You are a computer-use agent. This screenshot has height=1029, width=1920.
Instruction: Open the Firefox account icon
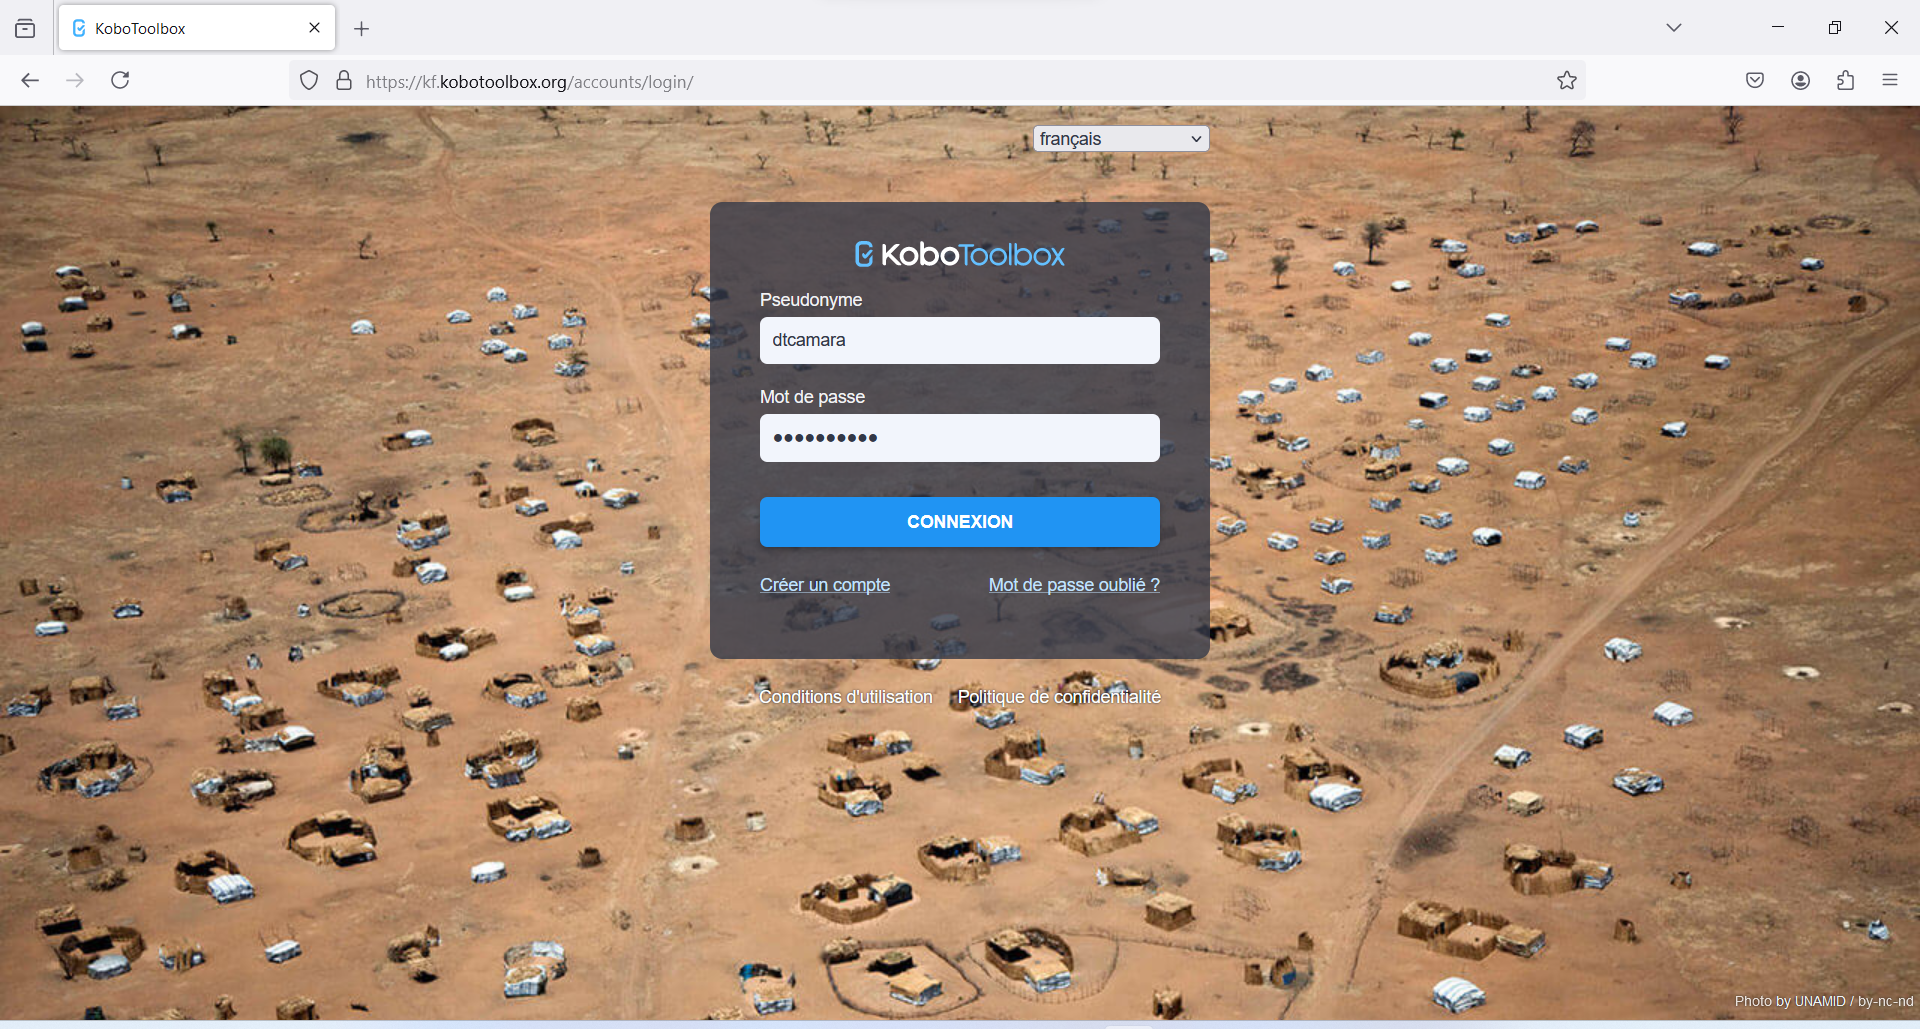[x=1800, y=81]
